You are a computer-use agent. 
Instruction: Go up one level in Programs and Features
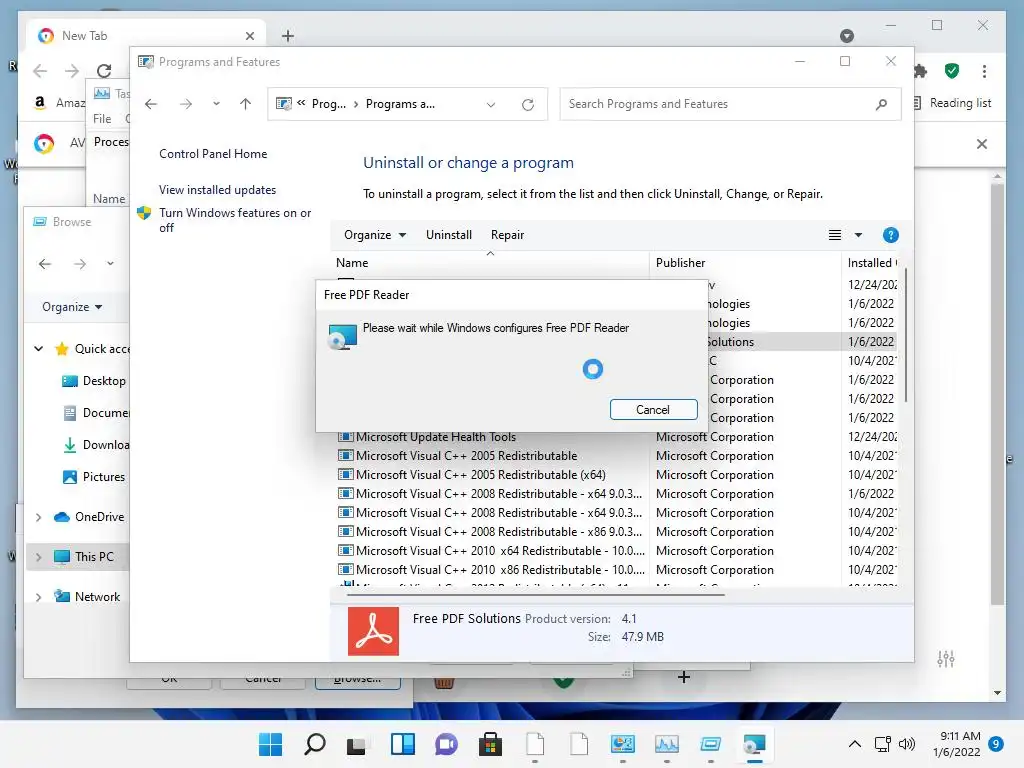(x=246, y=104)
